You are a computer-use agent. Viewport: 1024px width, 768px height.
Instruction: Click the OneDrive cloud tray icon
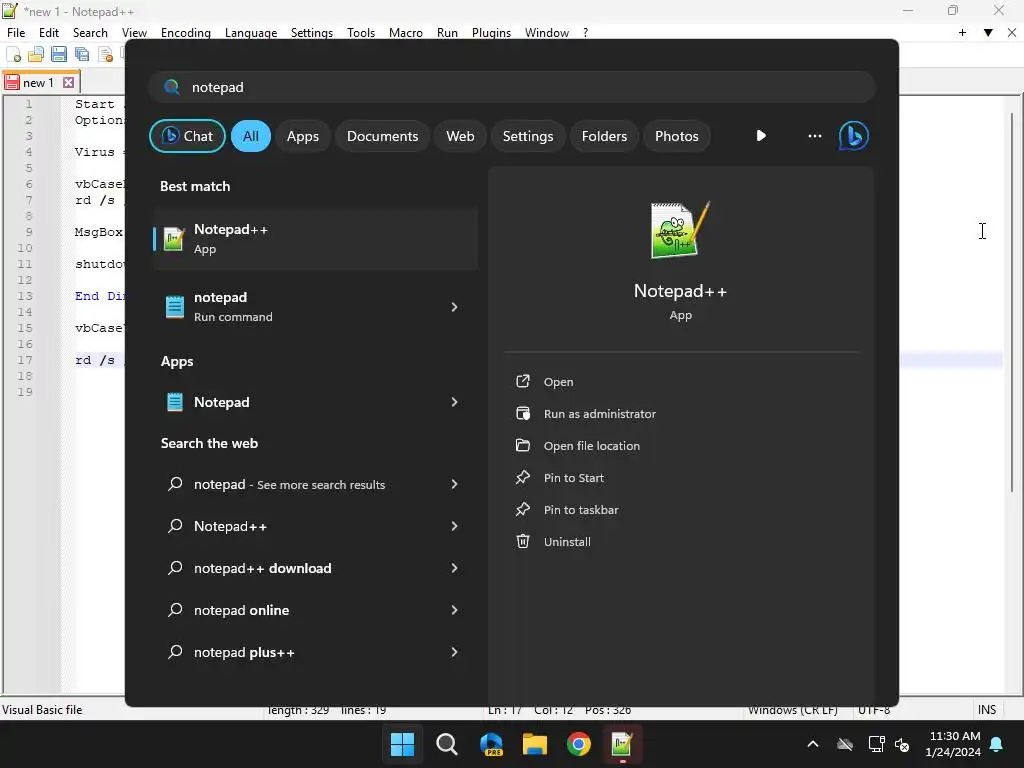(845, 744)
